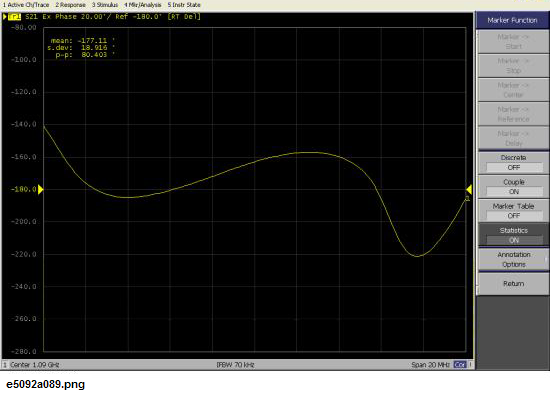Click Marker -> Start softkey
Screen dimensions: 550x393
[513, 42]
